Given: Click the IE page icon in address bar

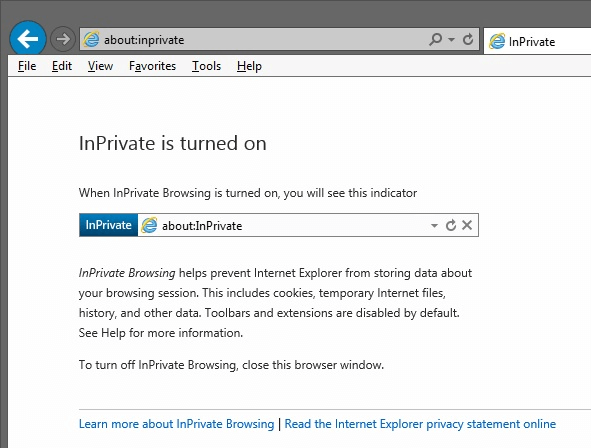Looking at the screenshot, I should point(91,39).
